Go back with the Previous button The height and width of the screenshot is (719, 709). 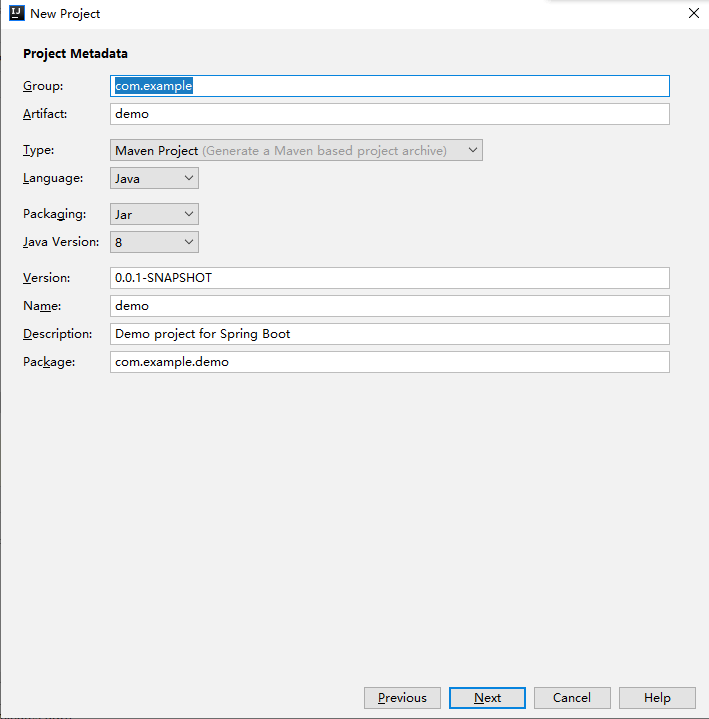coord(402,698)
